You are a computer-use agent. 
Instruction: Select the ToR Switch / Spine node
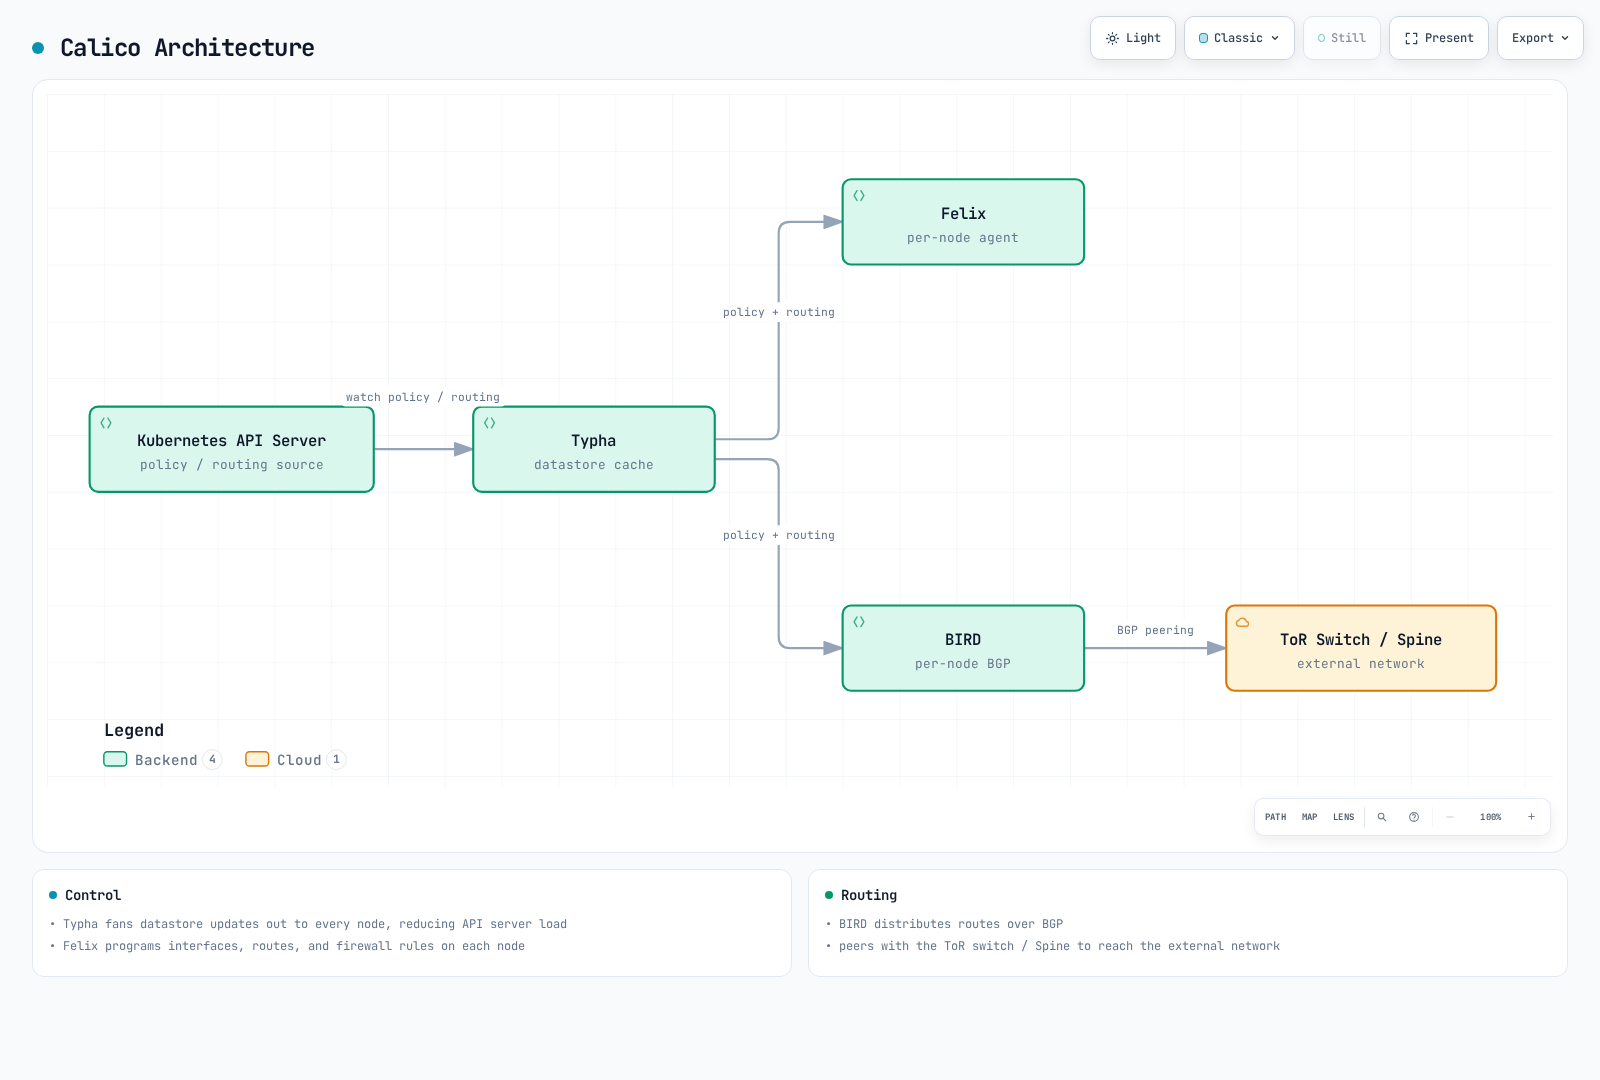1361,648
